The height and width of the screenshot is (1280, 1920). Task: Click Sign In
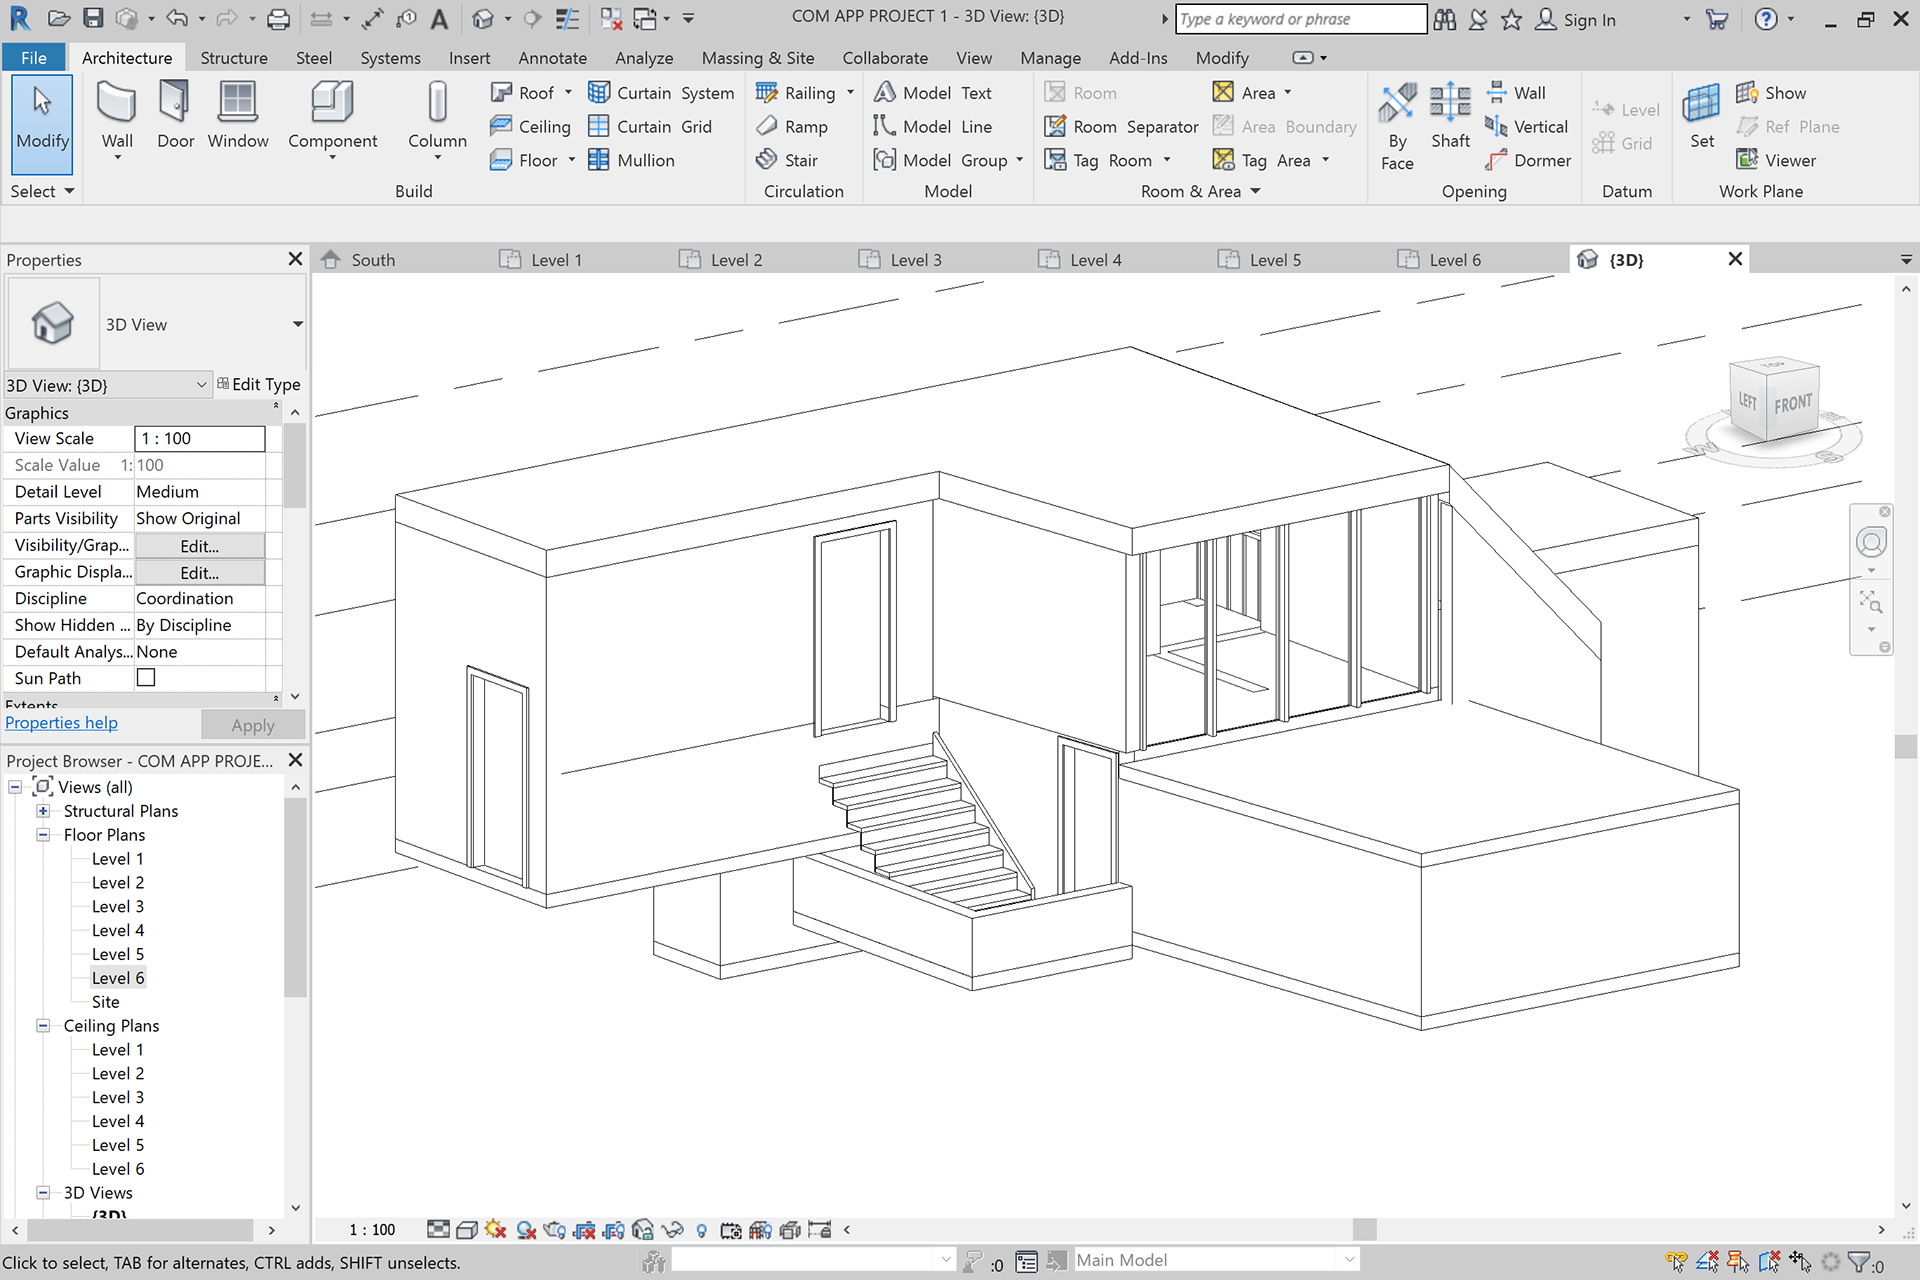point(1576,19)
